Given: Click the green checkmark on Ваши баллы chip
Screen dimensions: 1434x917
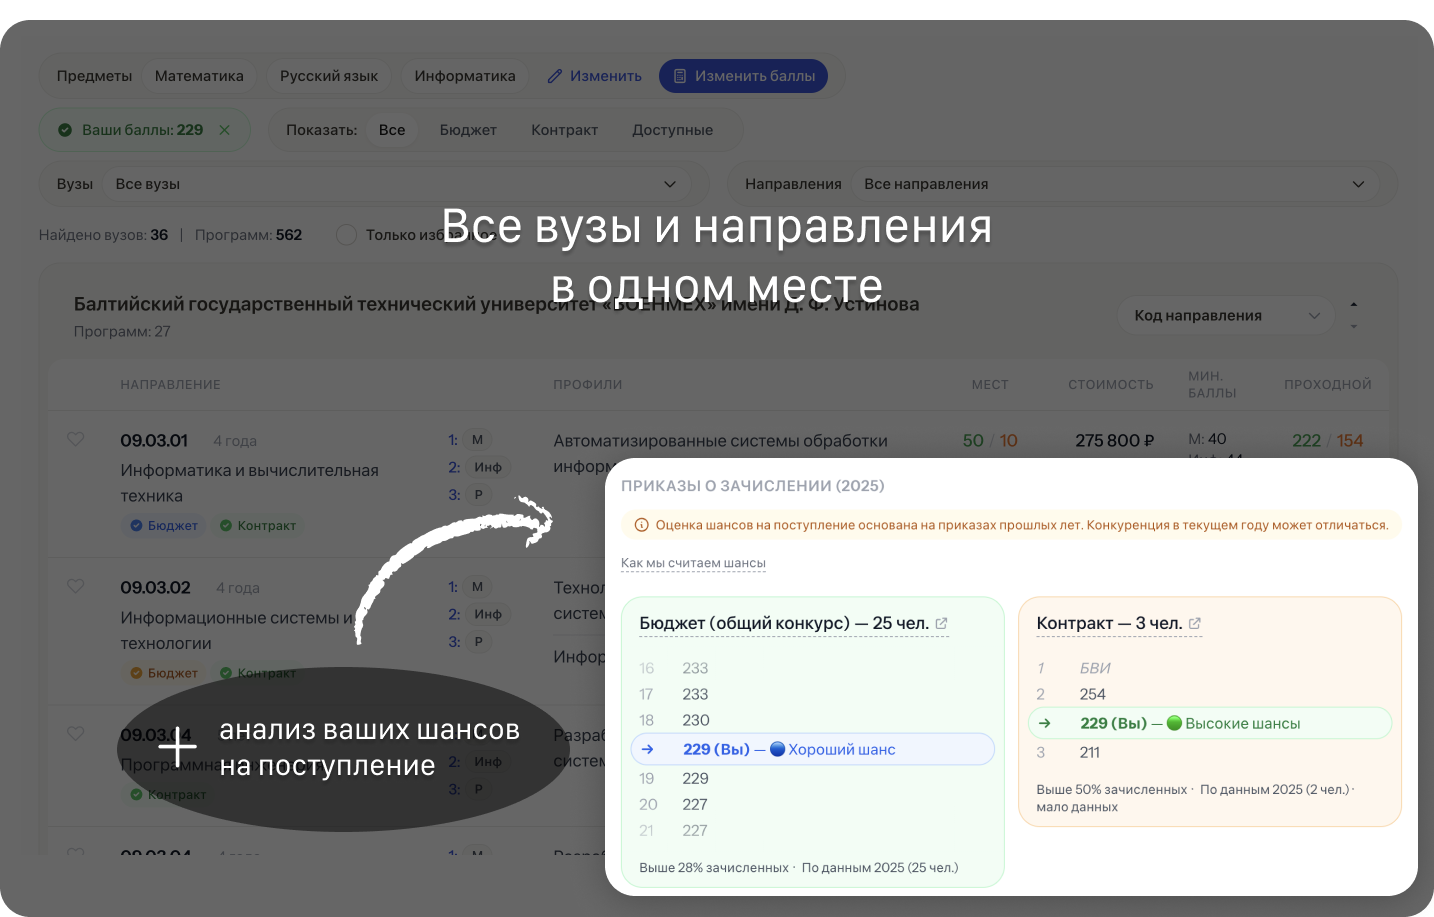Looking at the screenshot, I should click(x=67, y=129).
